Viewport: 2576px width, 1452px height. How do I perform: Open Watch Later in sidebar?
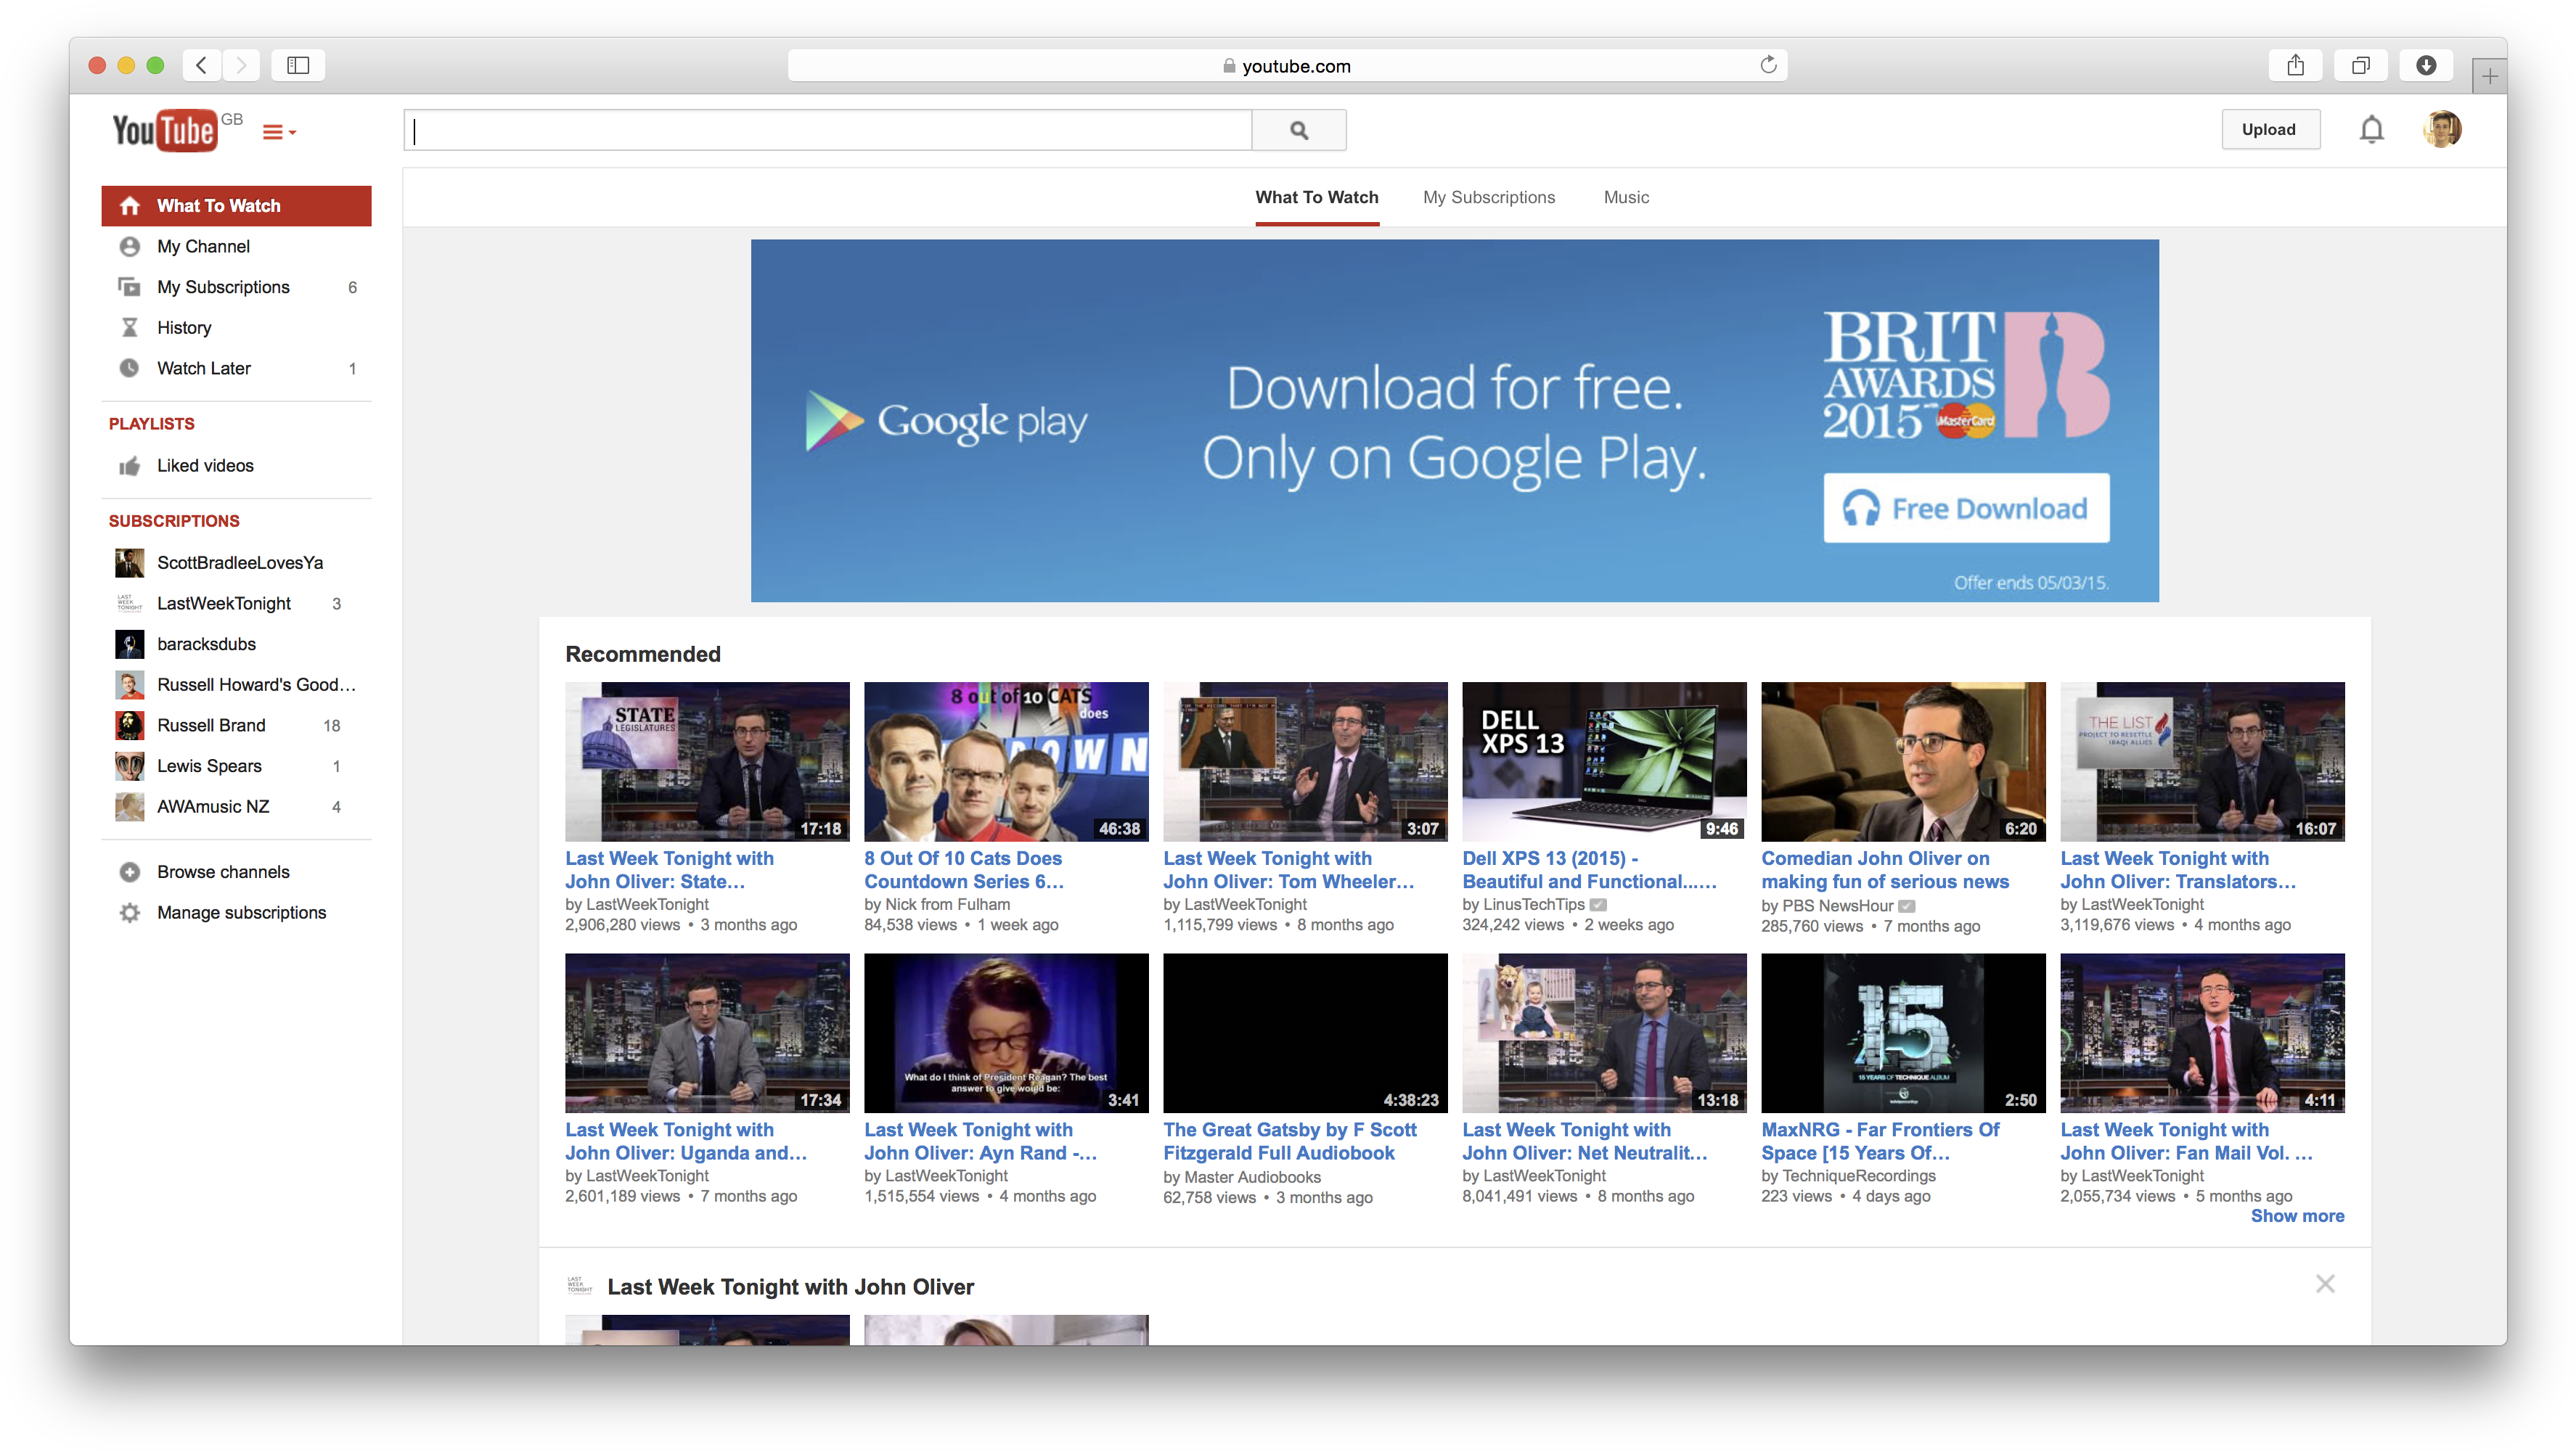point(236,368)
